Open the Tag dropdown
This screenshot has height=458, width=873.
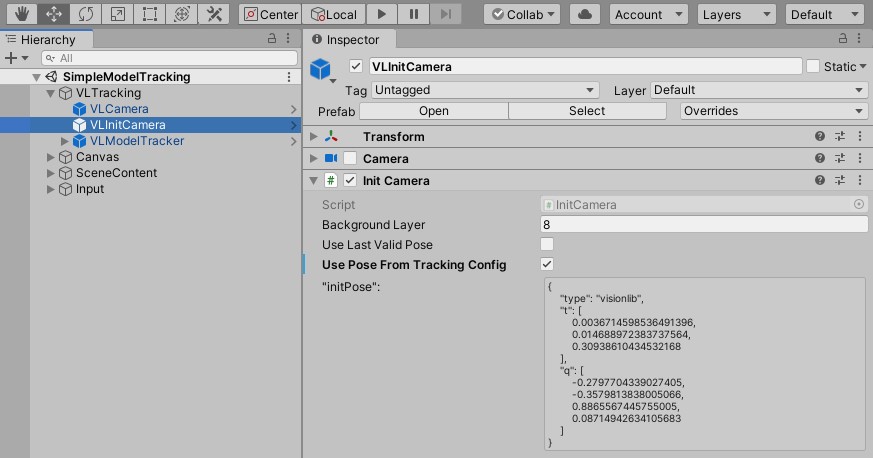(486, 90)
